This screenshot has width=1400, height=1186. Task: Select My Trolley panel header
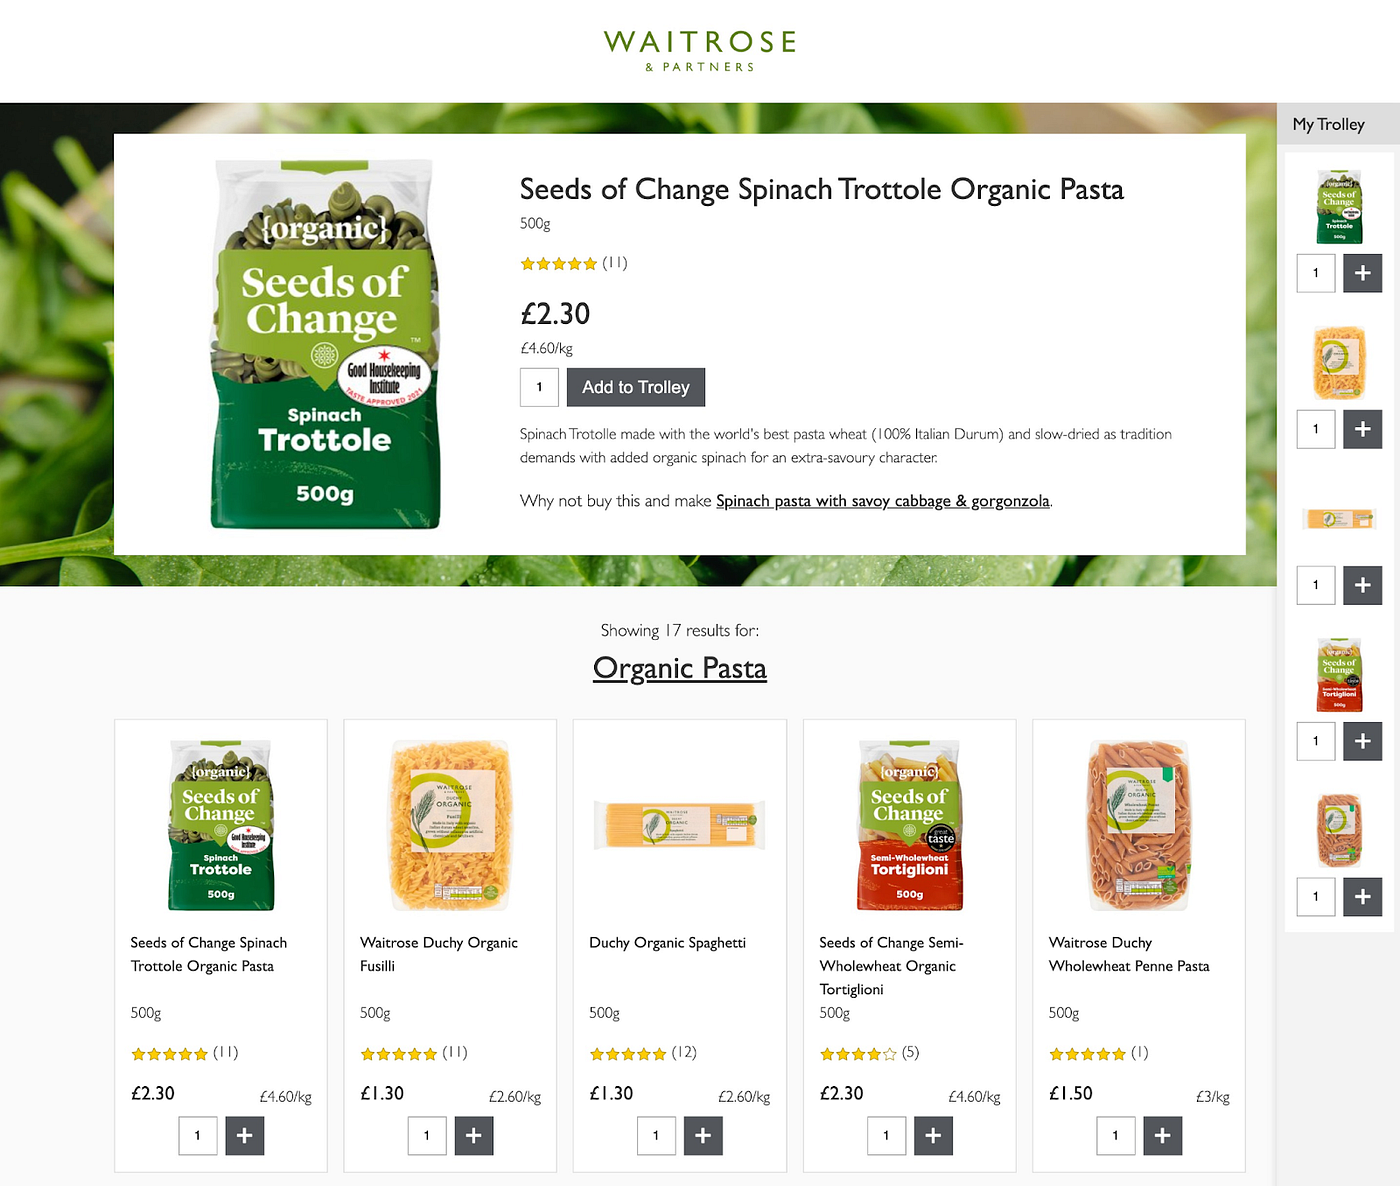coord(1338,124)
